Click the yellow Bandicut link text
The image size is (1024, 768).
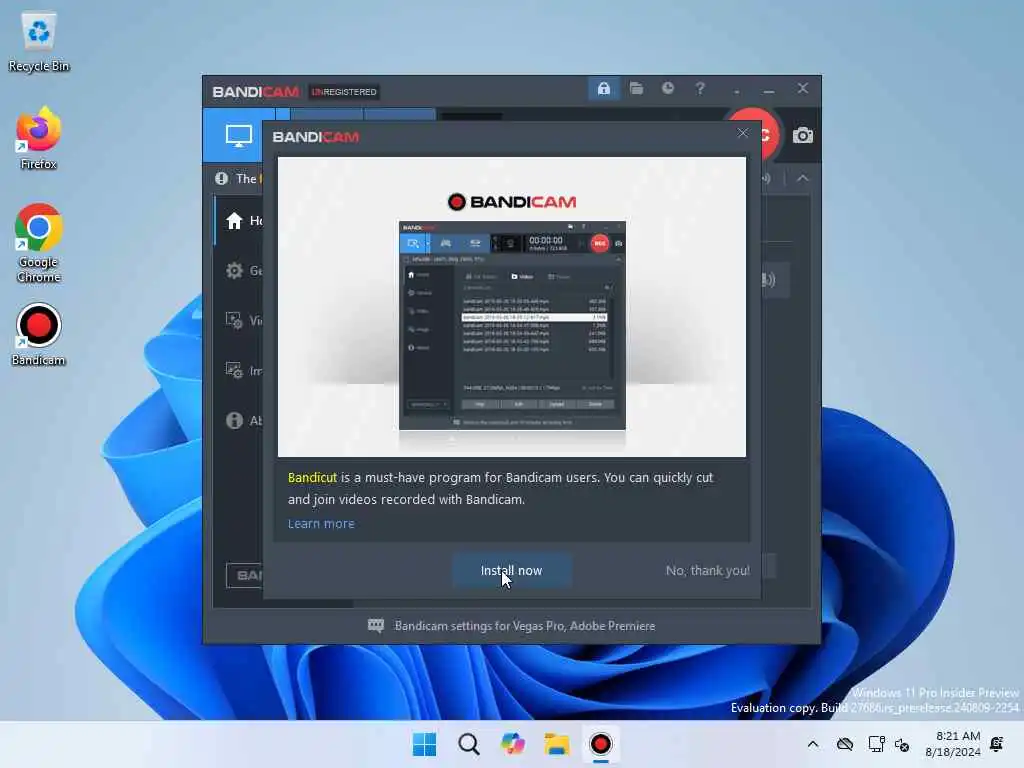(x=312, y=477)
